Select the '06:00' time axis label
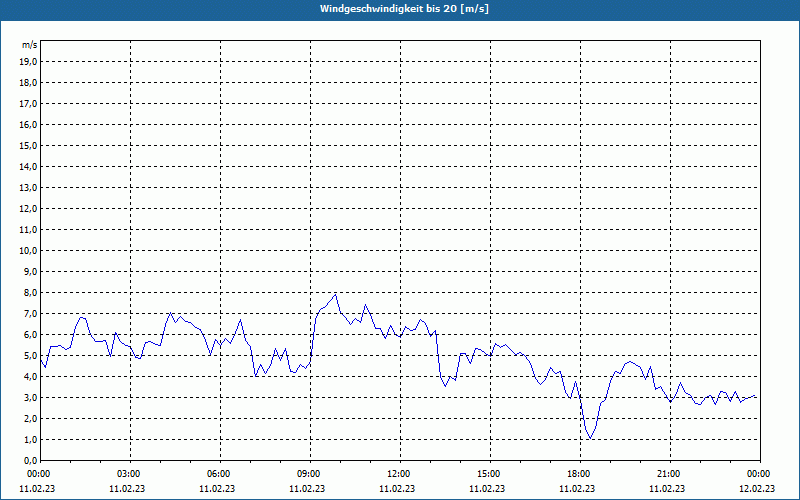The width and height of the screenshot is (800, 500). pos(219,474)
